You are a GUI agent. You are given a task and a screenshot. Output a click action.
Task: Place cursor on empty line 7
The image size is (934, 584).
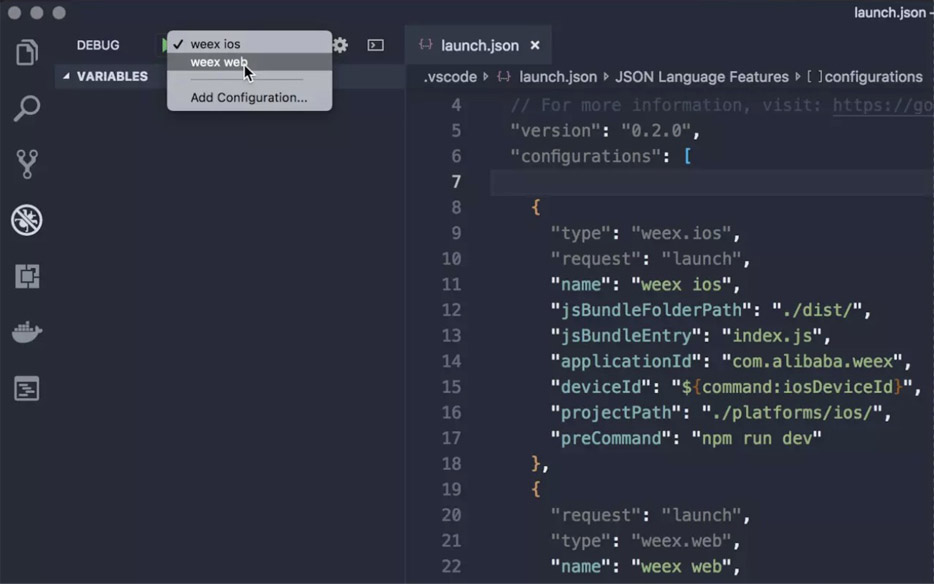[712, 182]
